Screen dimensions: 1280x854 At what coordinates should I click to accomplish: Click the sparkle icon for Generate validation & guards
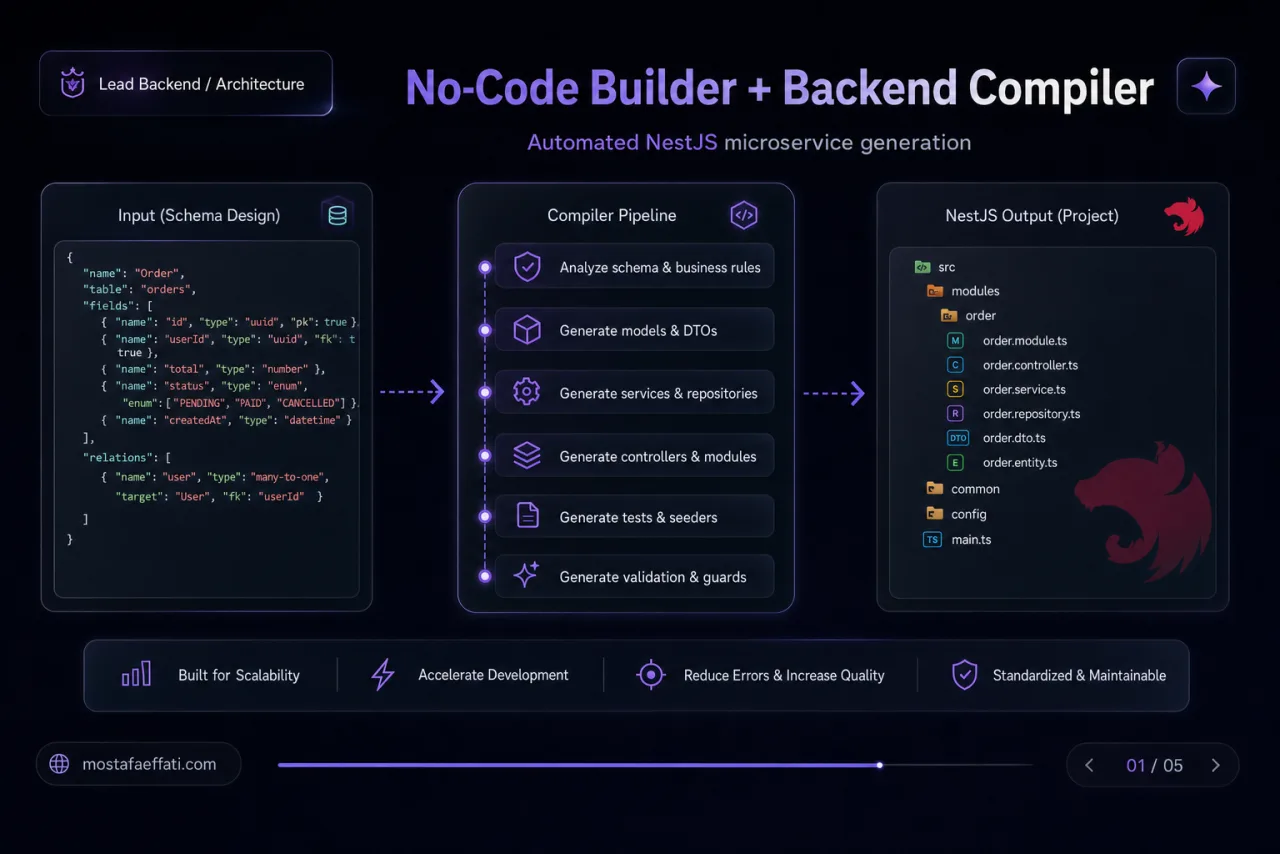526,575
